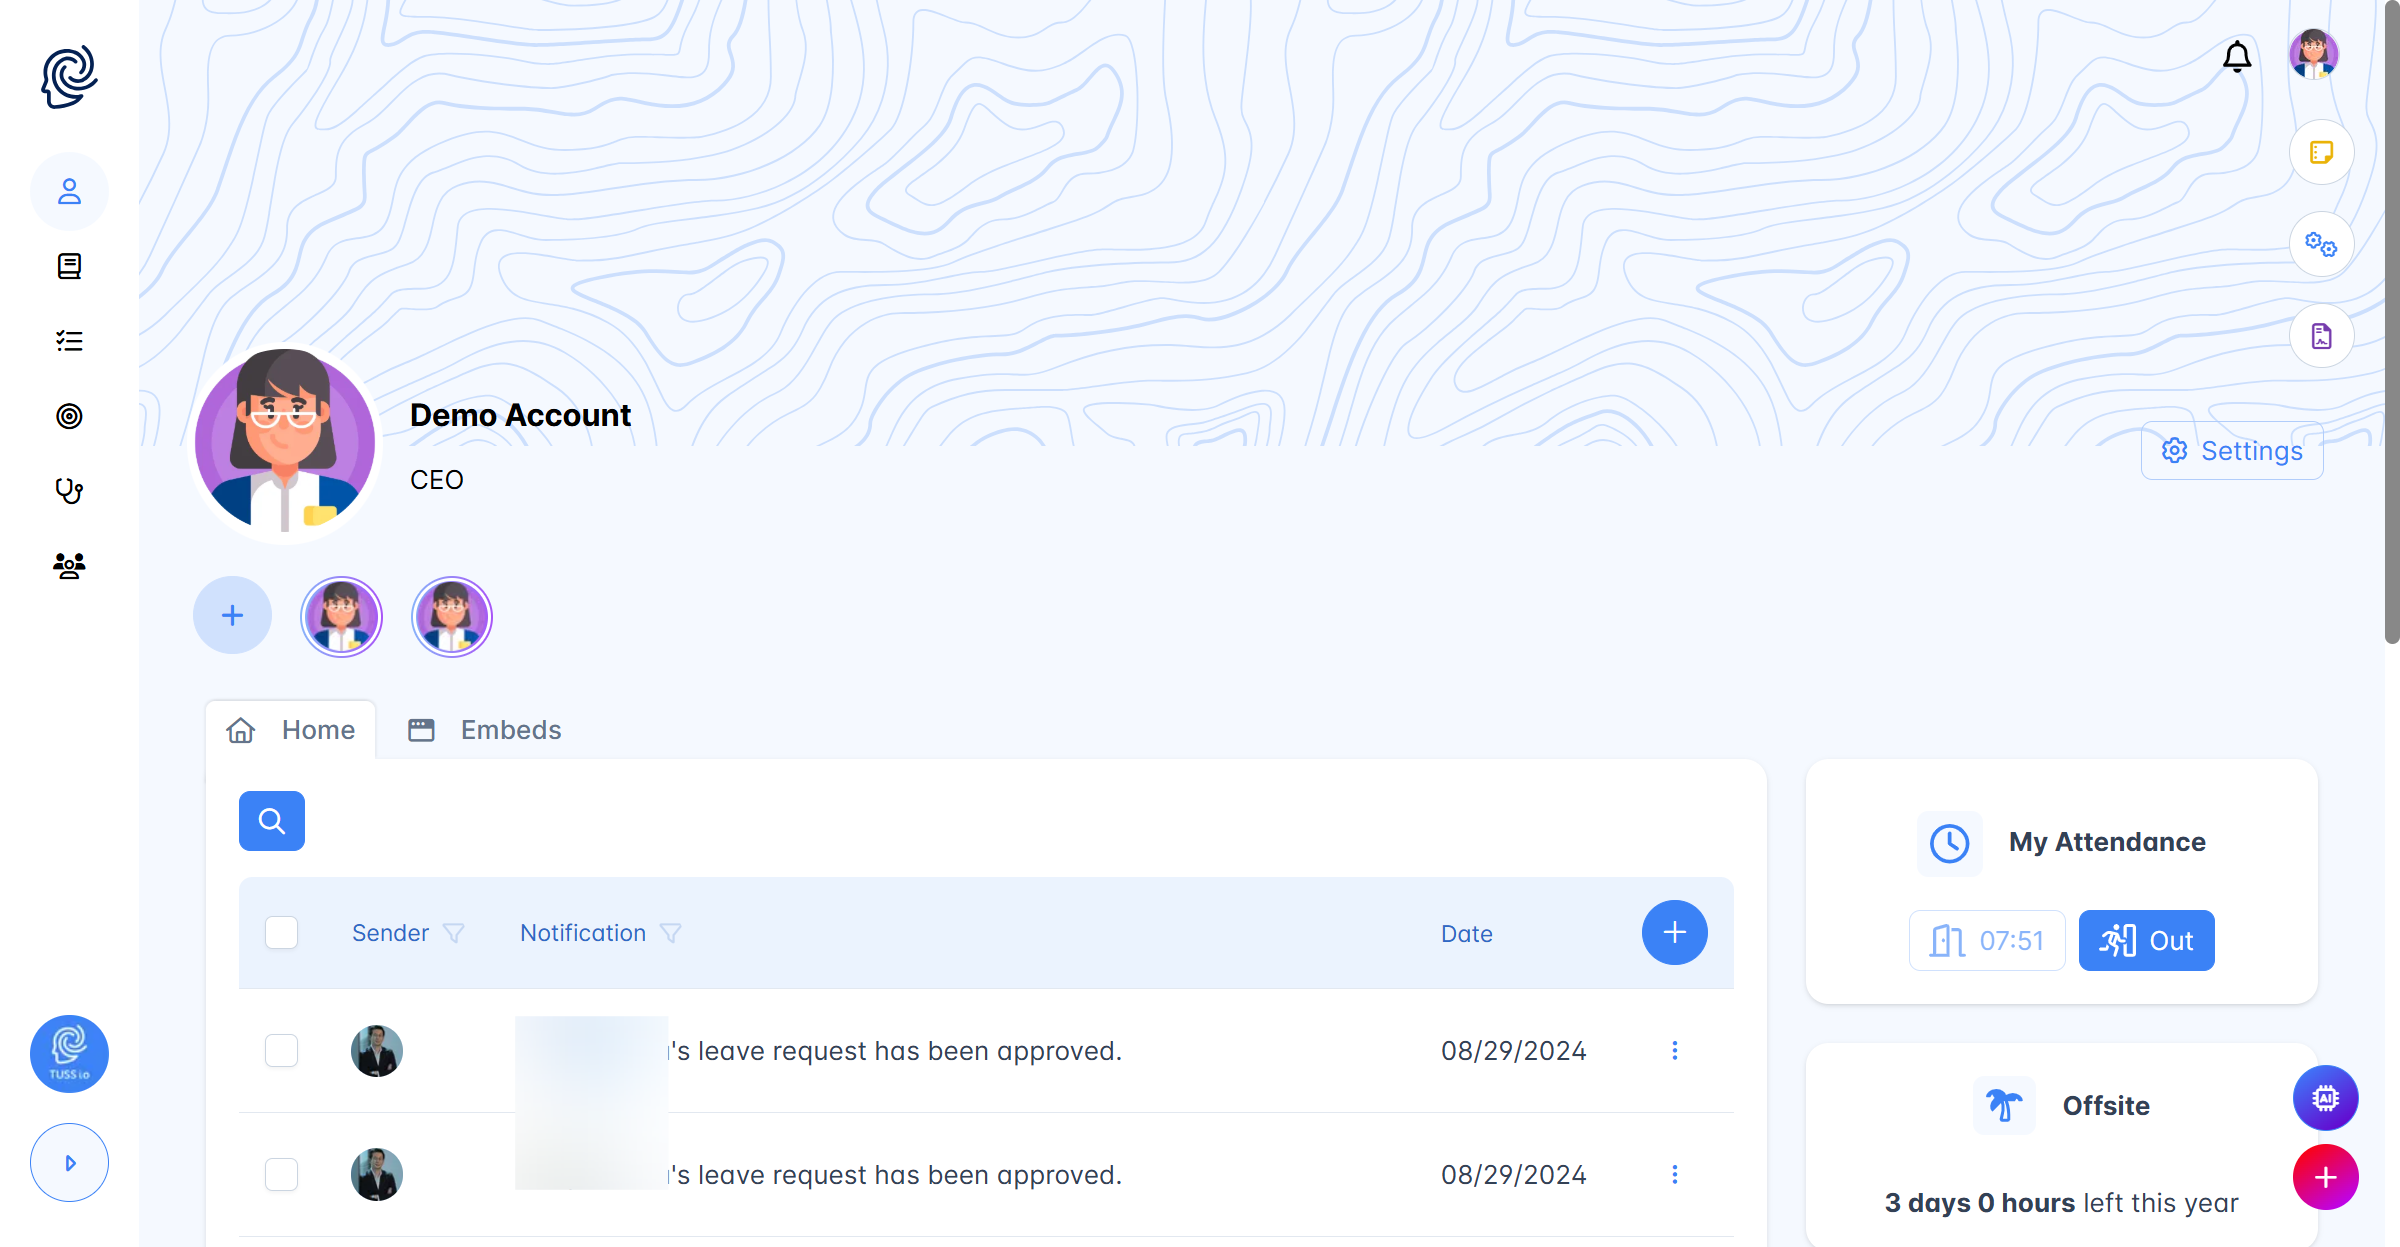Click the Out attendance button
This screenshot has width=2400, height=1247.
tap(2146, 941)
